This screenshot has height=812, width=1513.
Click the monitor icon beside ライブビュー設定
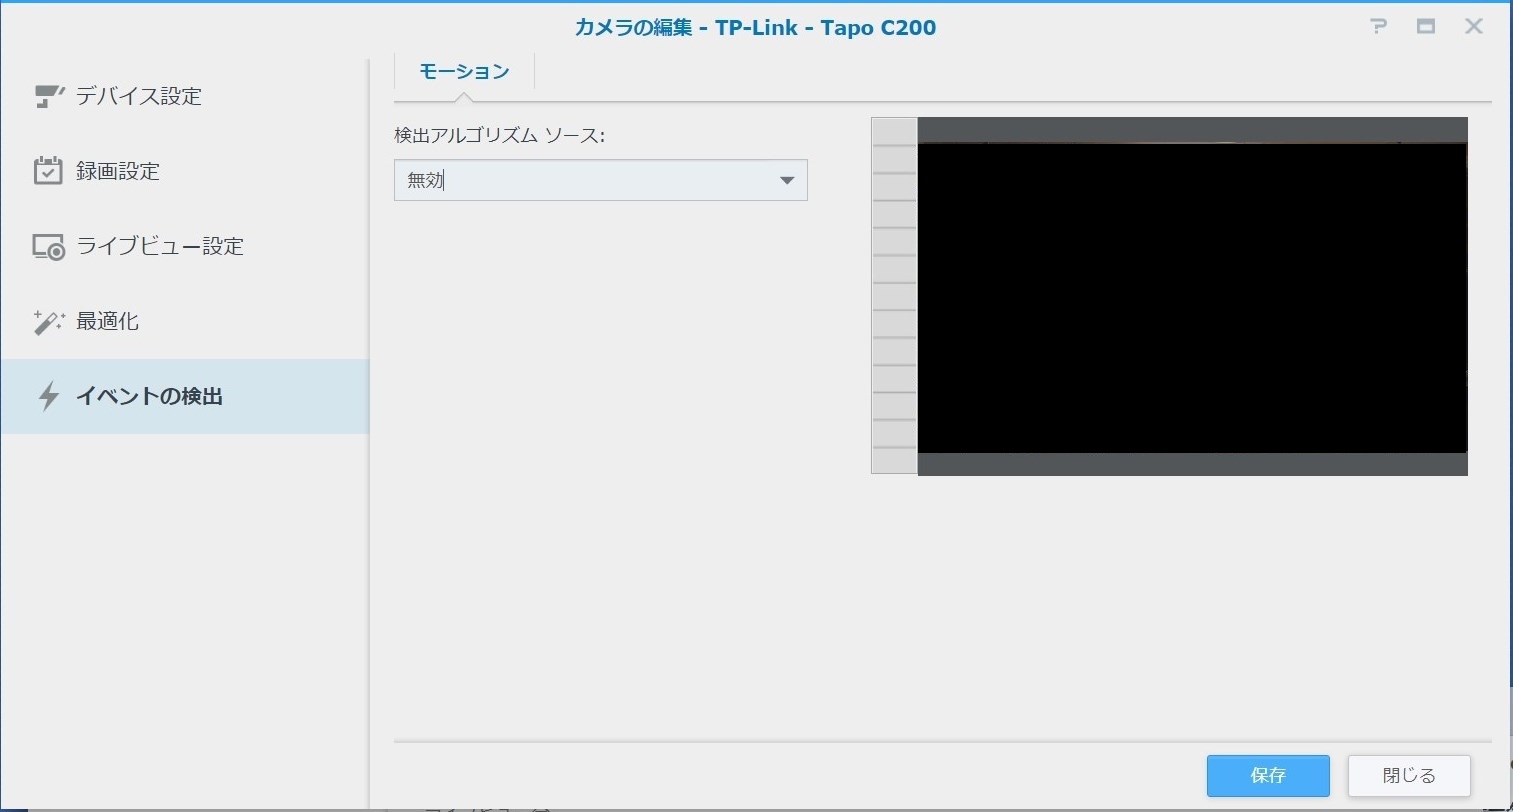(x=48, y=247)
